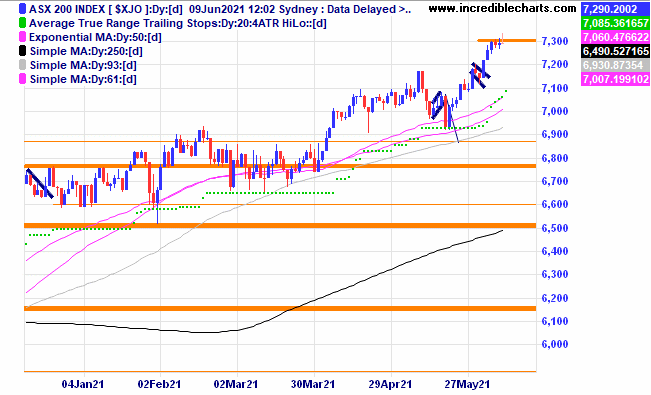Screen dimensions: 651x395
Task: Click the black 6,490.527165 value box
Action: [615, 51]
